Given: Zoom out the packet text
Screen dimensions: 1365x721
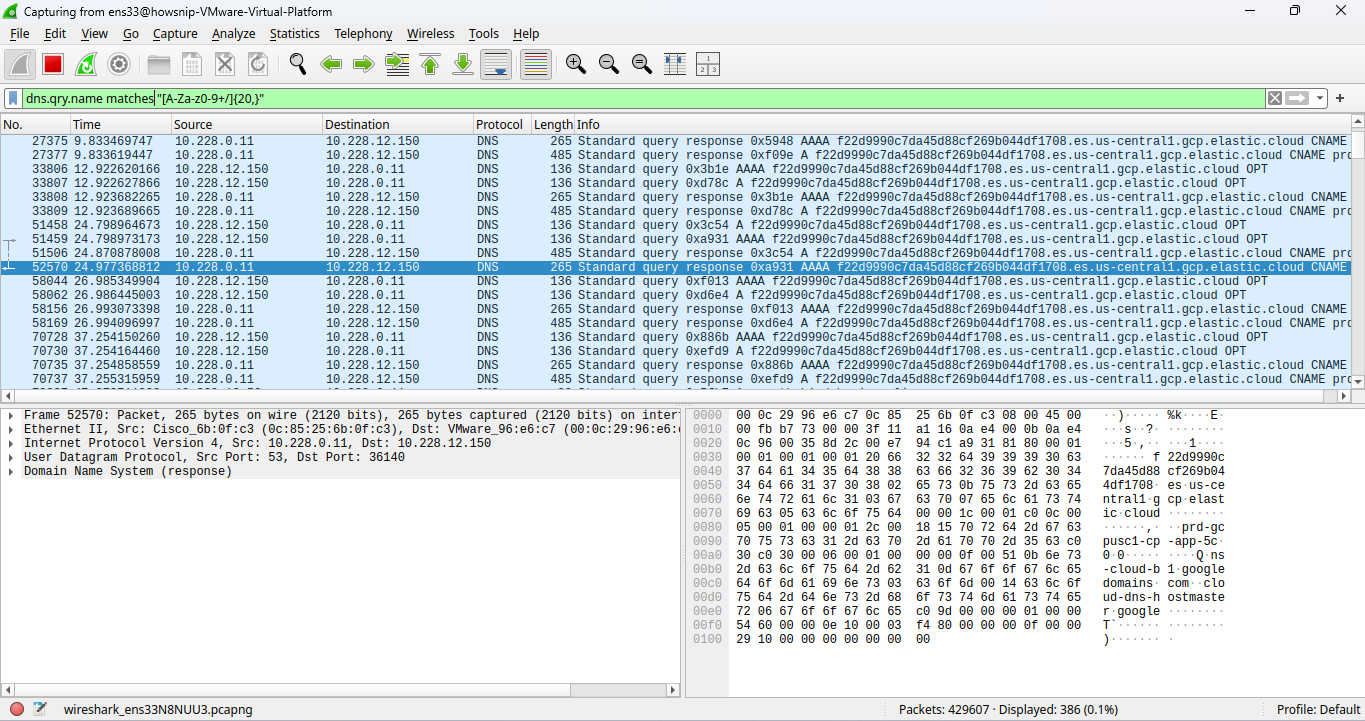Looking at the screenshot, I should pyautogui.click(x=608, y=64).
